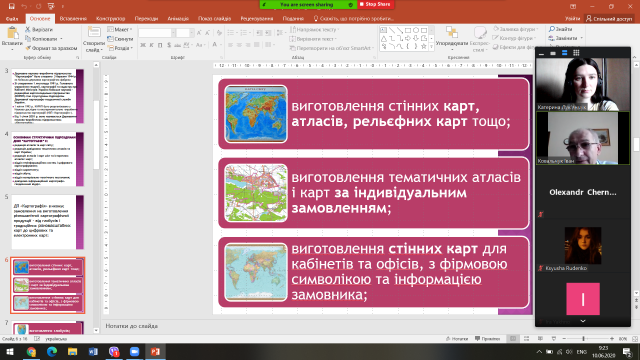
Task: Clear all text formatting icon
Action: tap(219, 33)
